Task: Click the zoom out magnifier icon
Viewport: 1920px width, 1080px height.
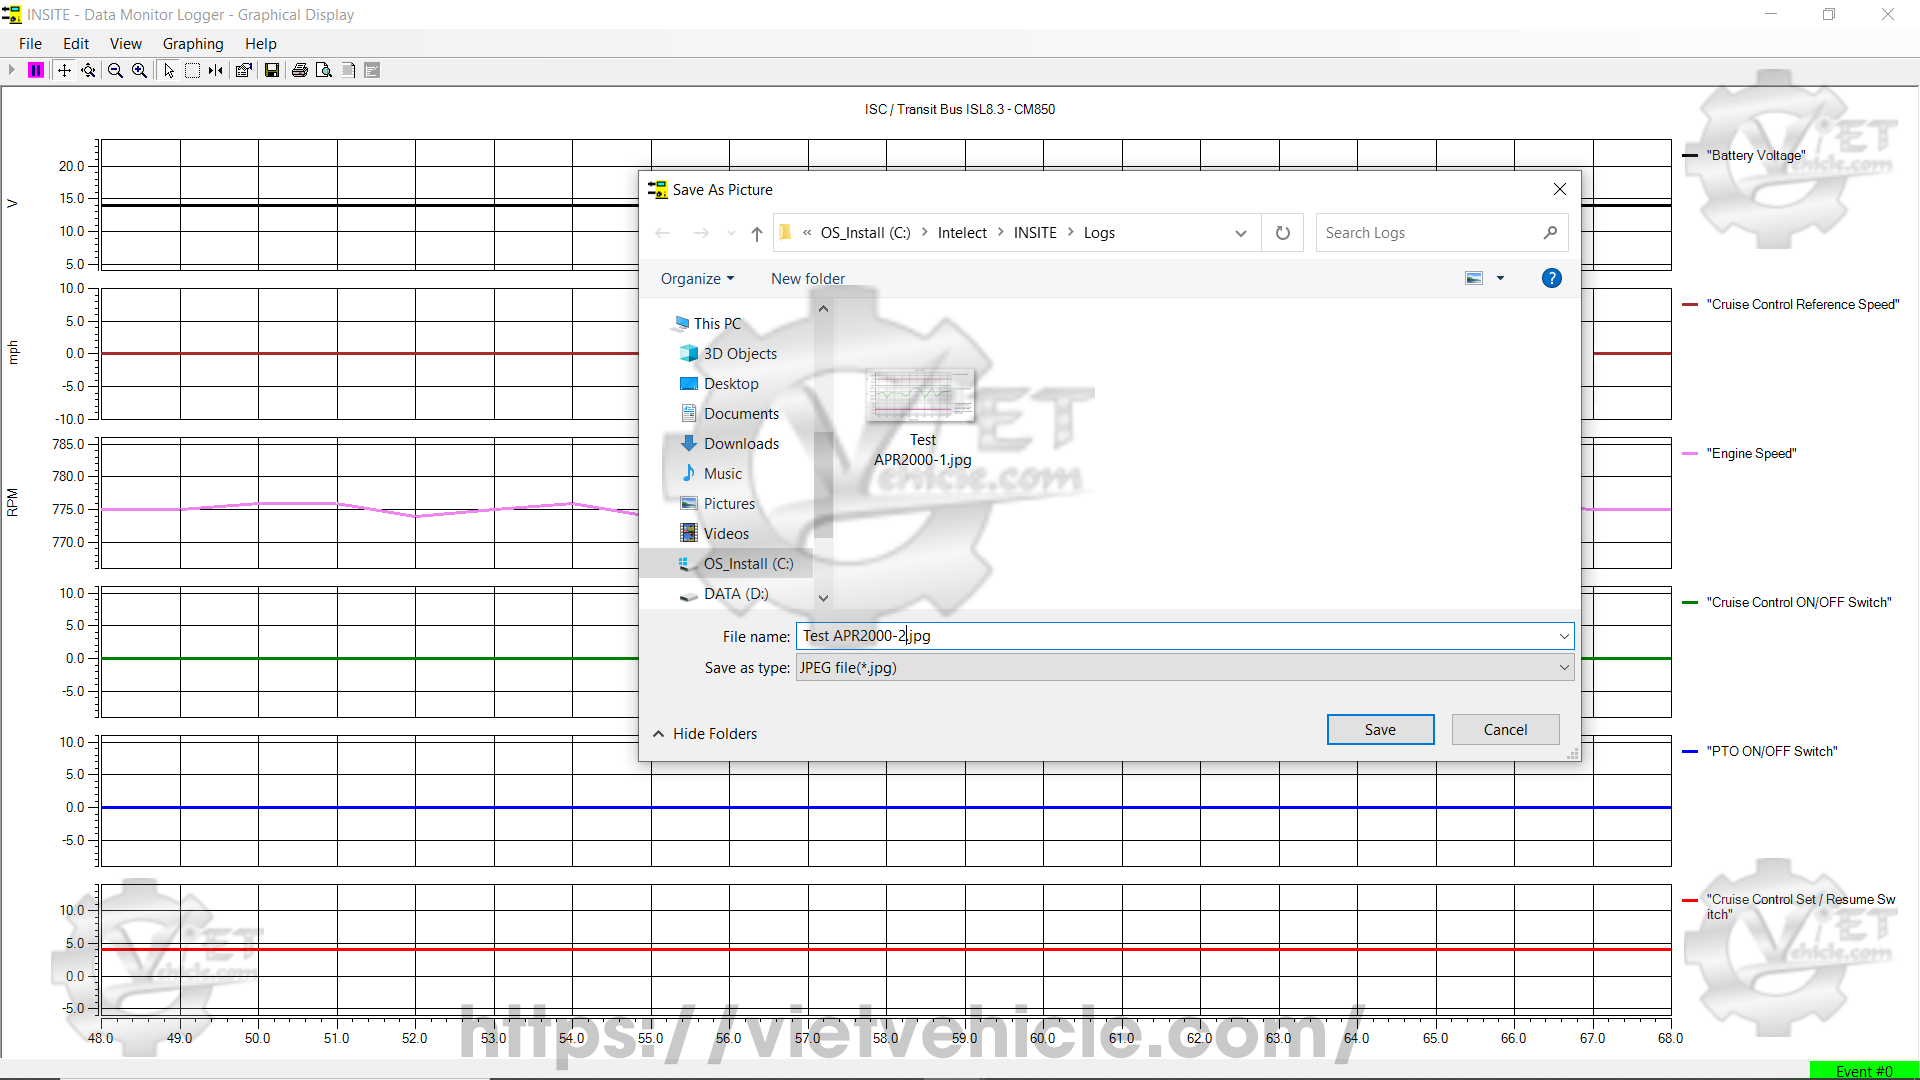Action: [x=115, y=70]
